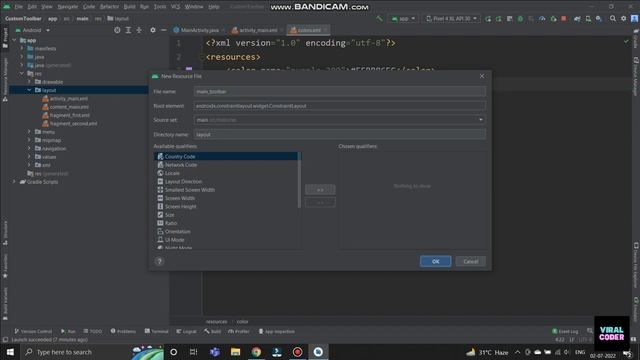Screen dimensions: 640x360
Task: Open Project panel options gear
Action: pyautogui.click(x=153, y=30)
